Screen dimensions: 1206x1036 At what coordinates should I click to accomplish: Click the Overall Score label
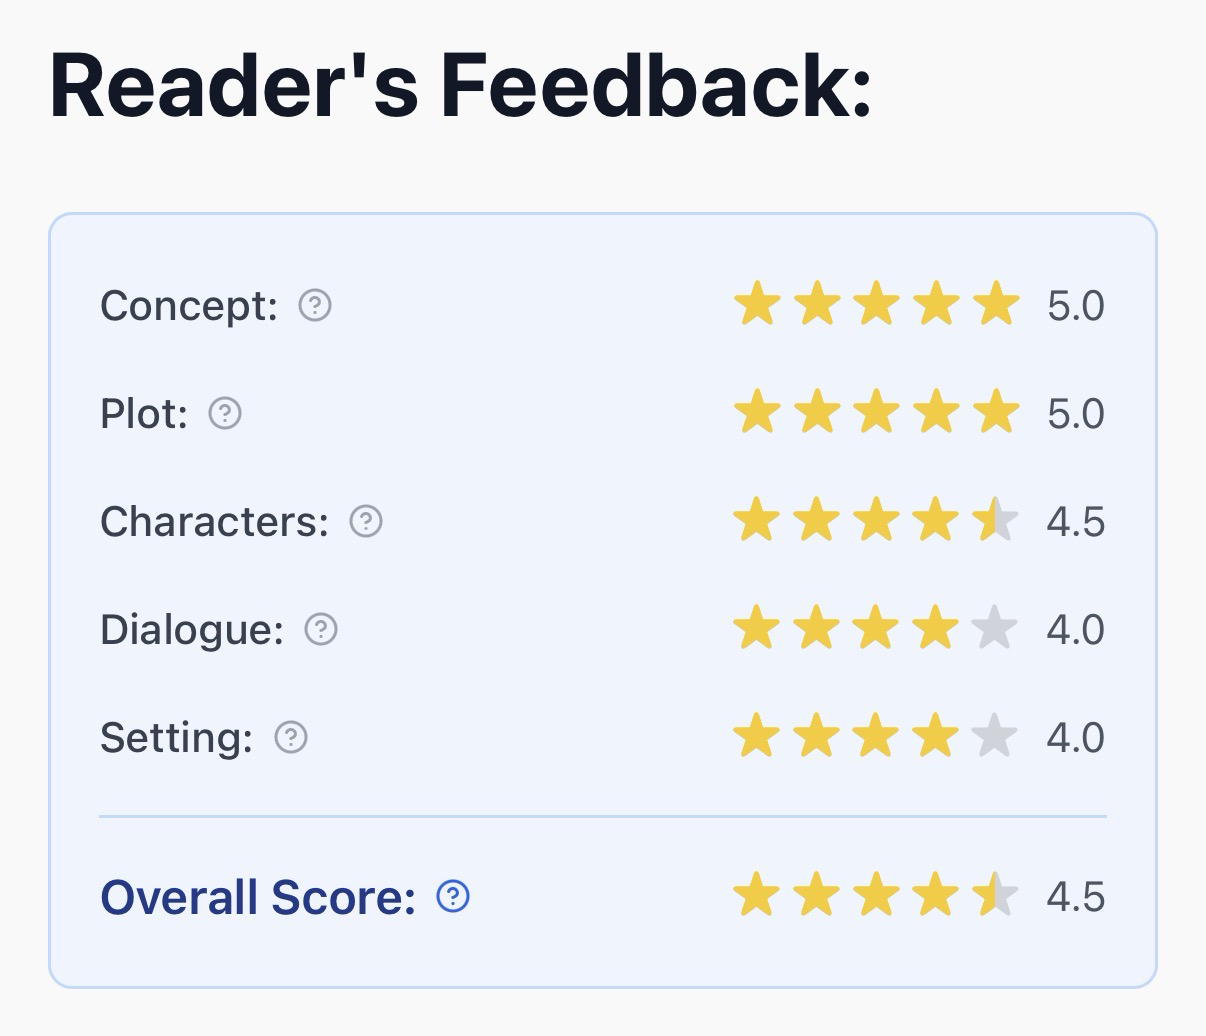pyautogui.click(x=258, y=897)
